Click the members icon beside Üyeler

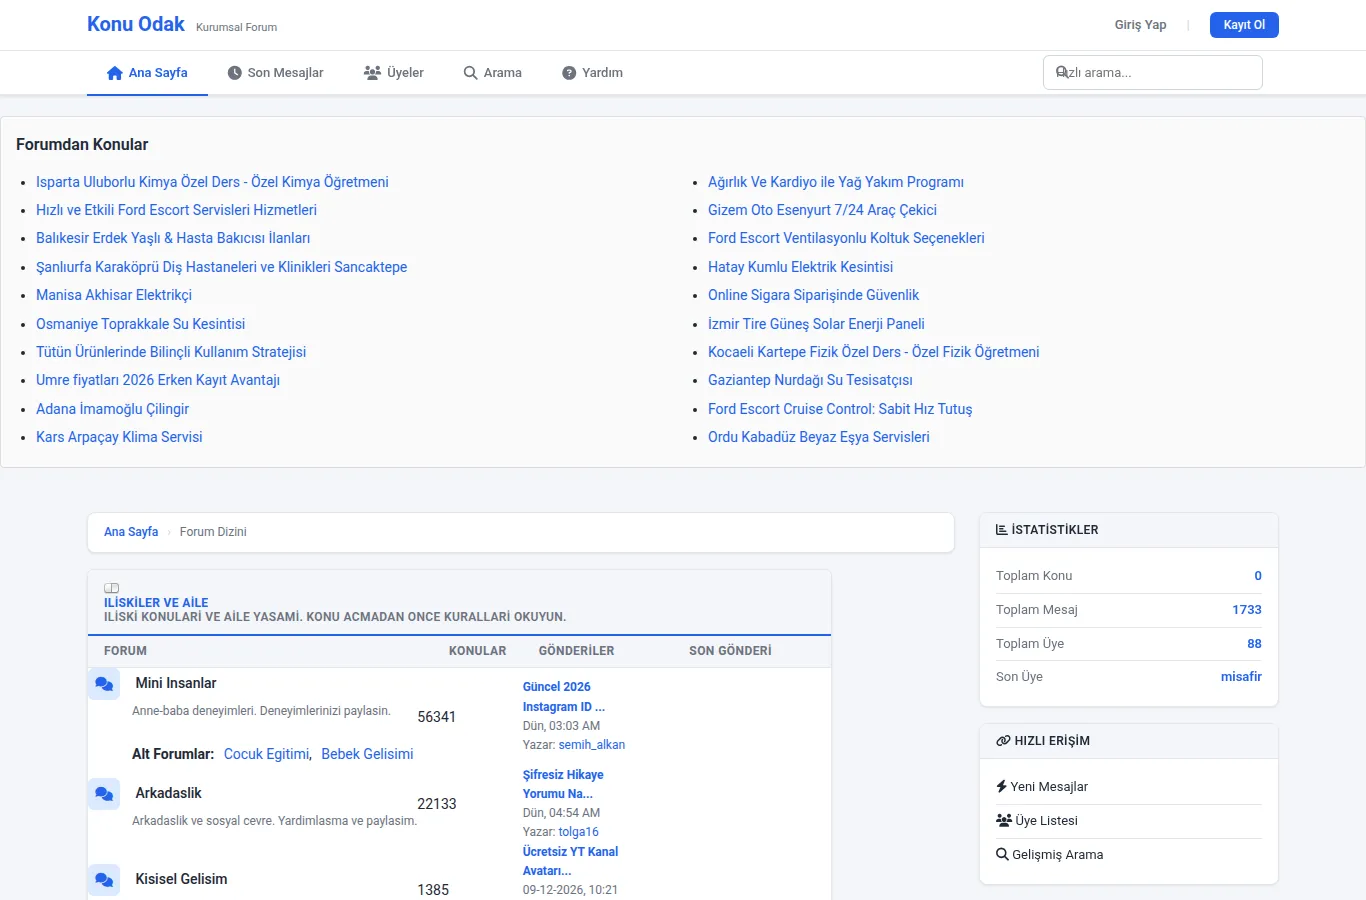372,73
